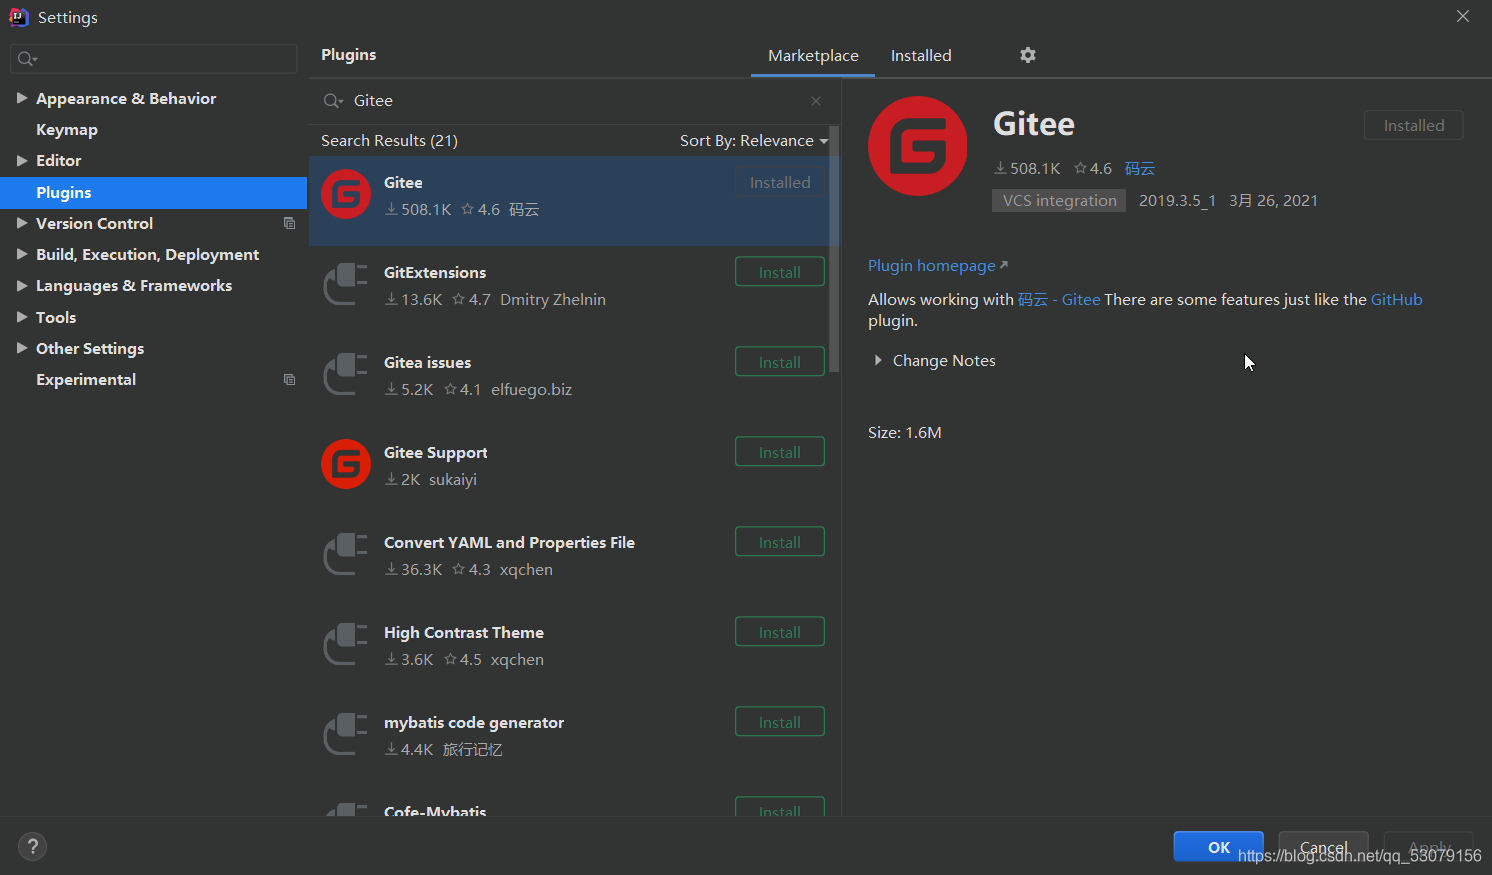
Task: Select the GitExtensions result row title
Action: [x=435, y=272]
